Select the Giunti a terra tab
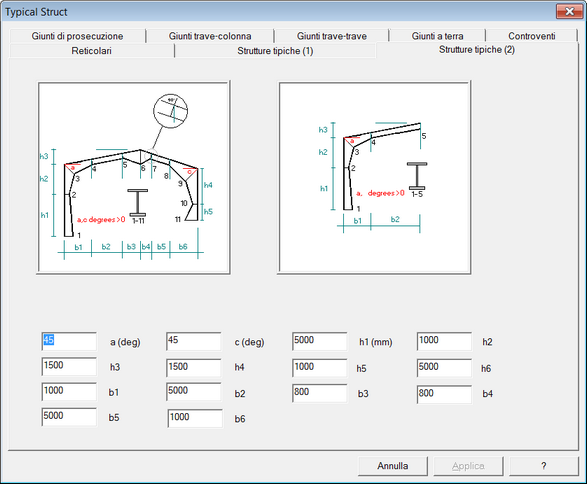587x484 pixels. click(437, 36)
